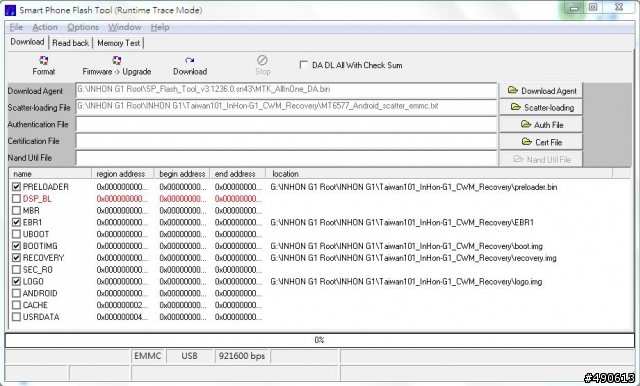Select the recovery.img location entry
This screenshot has height=386, width=640.
(413, 258)
